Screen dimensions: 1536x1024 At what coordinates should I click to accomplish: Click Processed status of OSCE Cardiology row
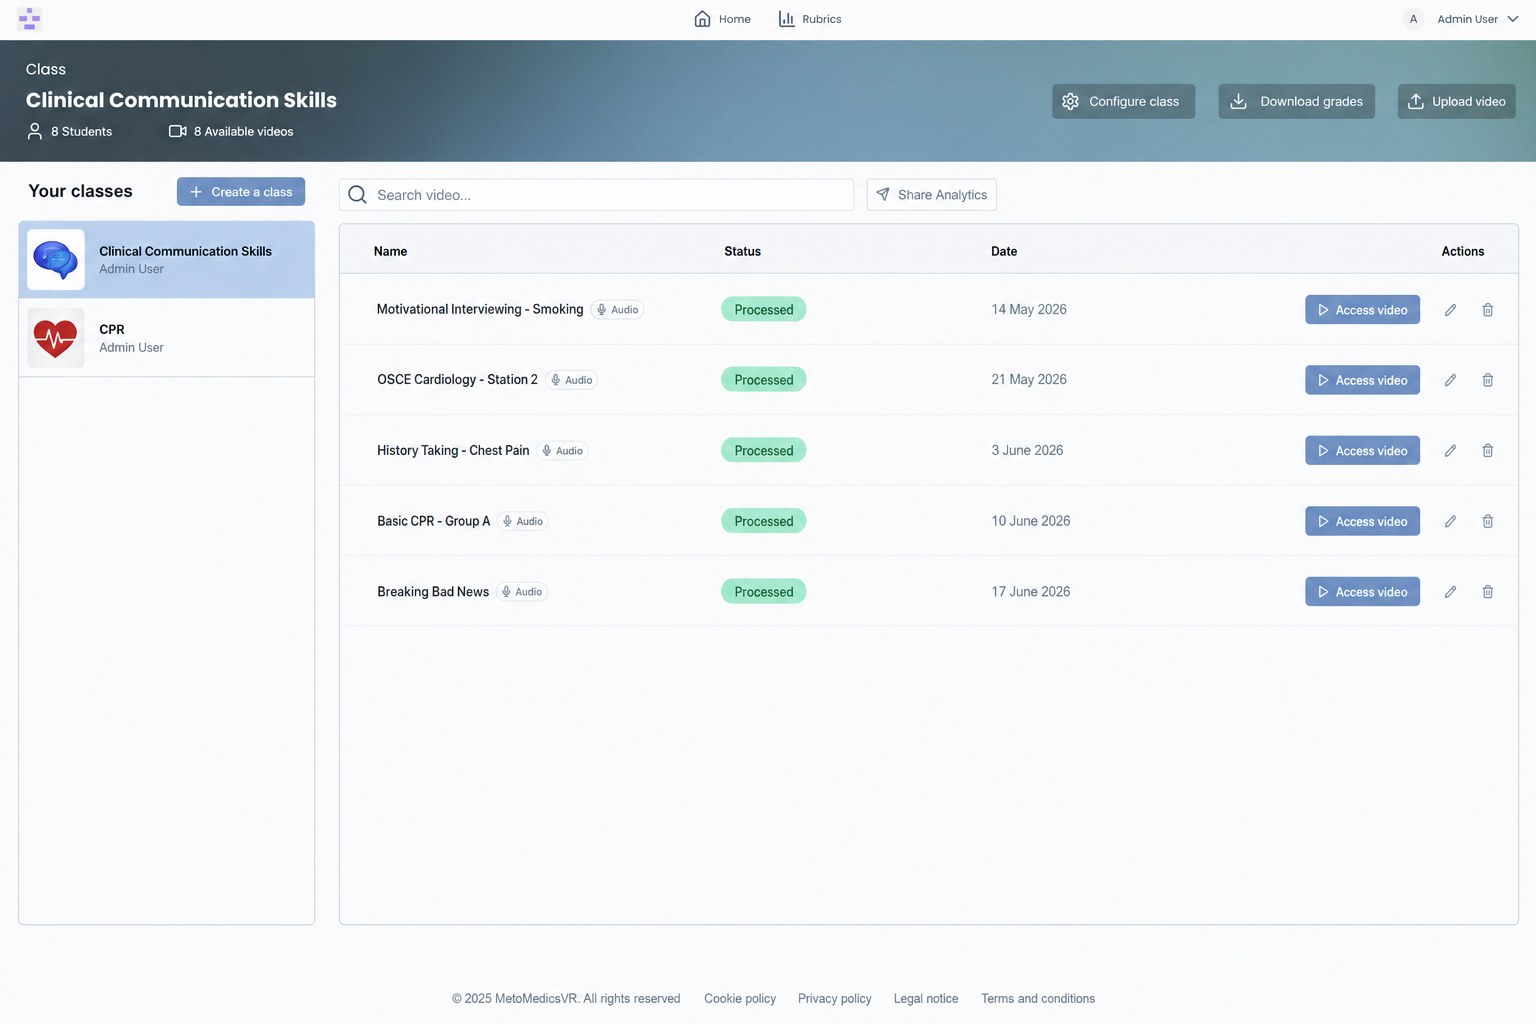[764, 380]
